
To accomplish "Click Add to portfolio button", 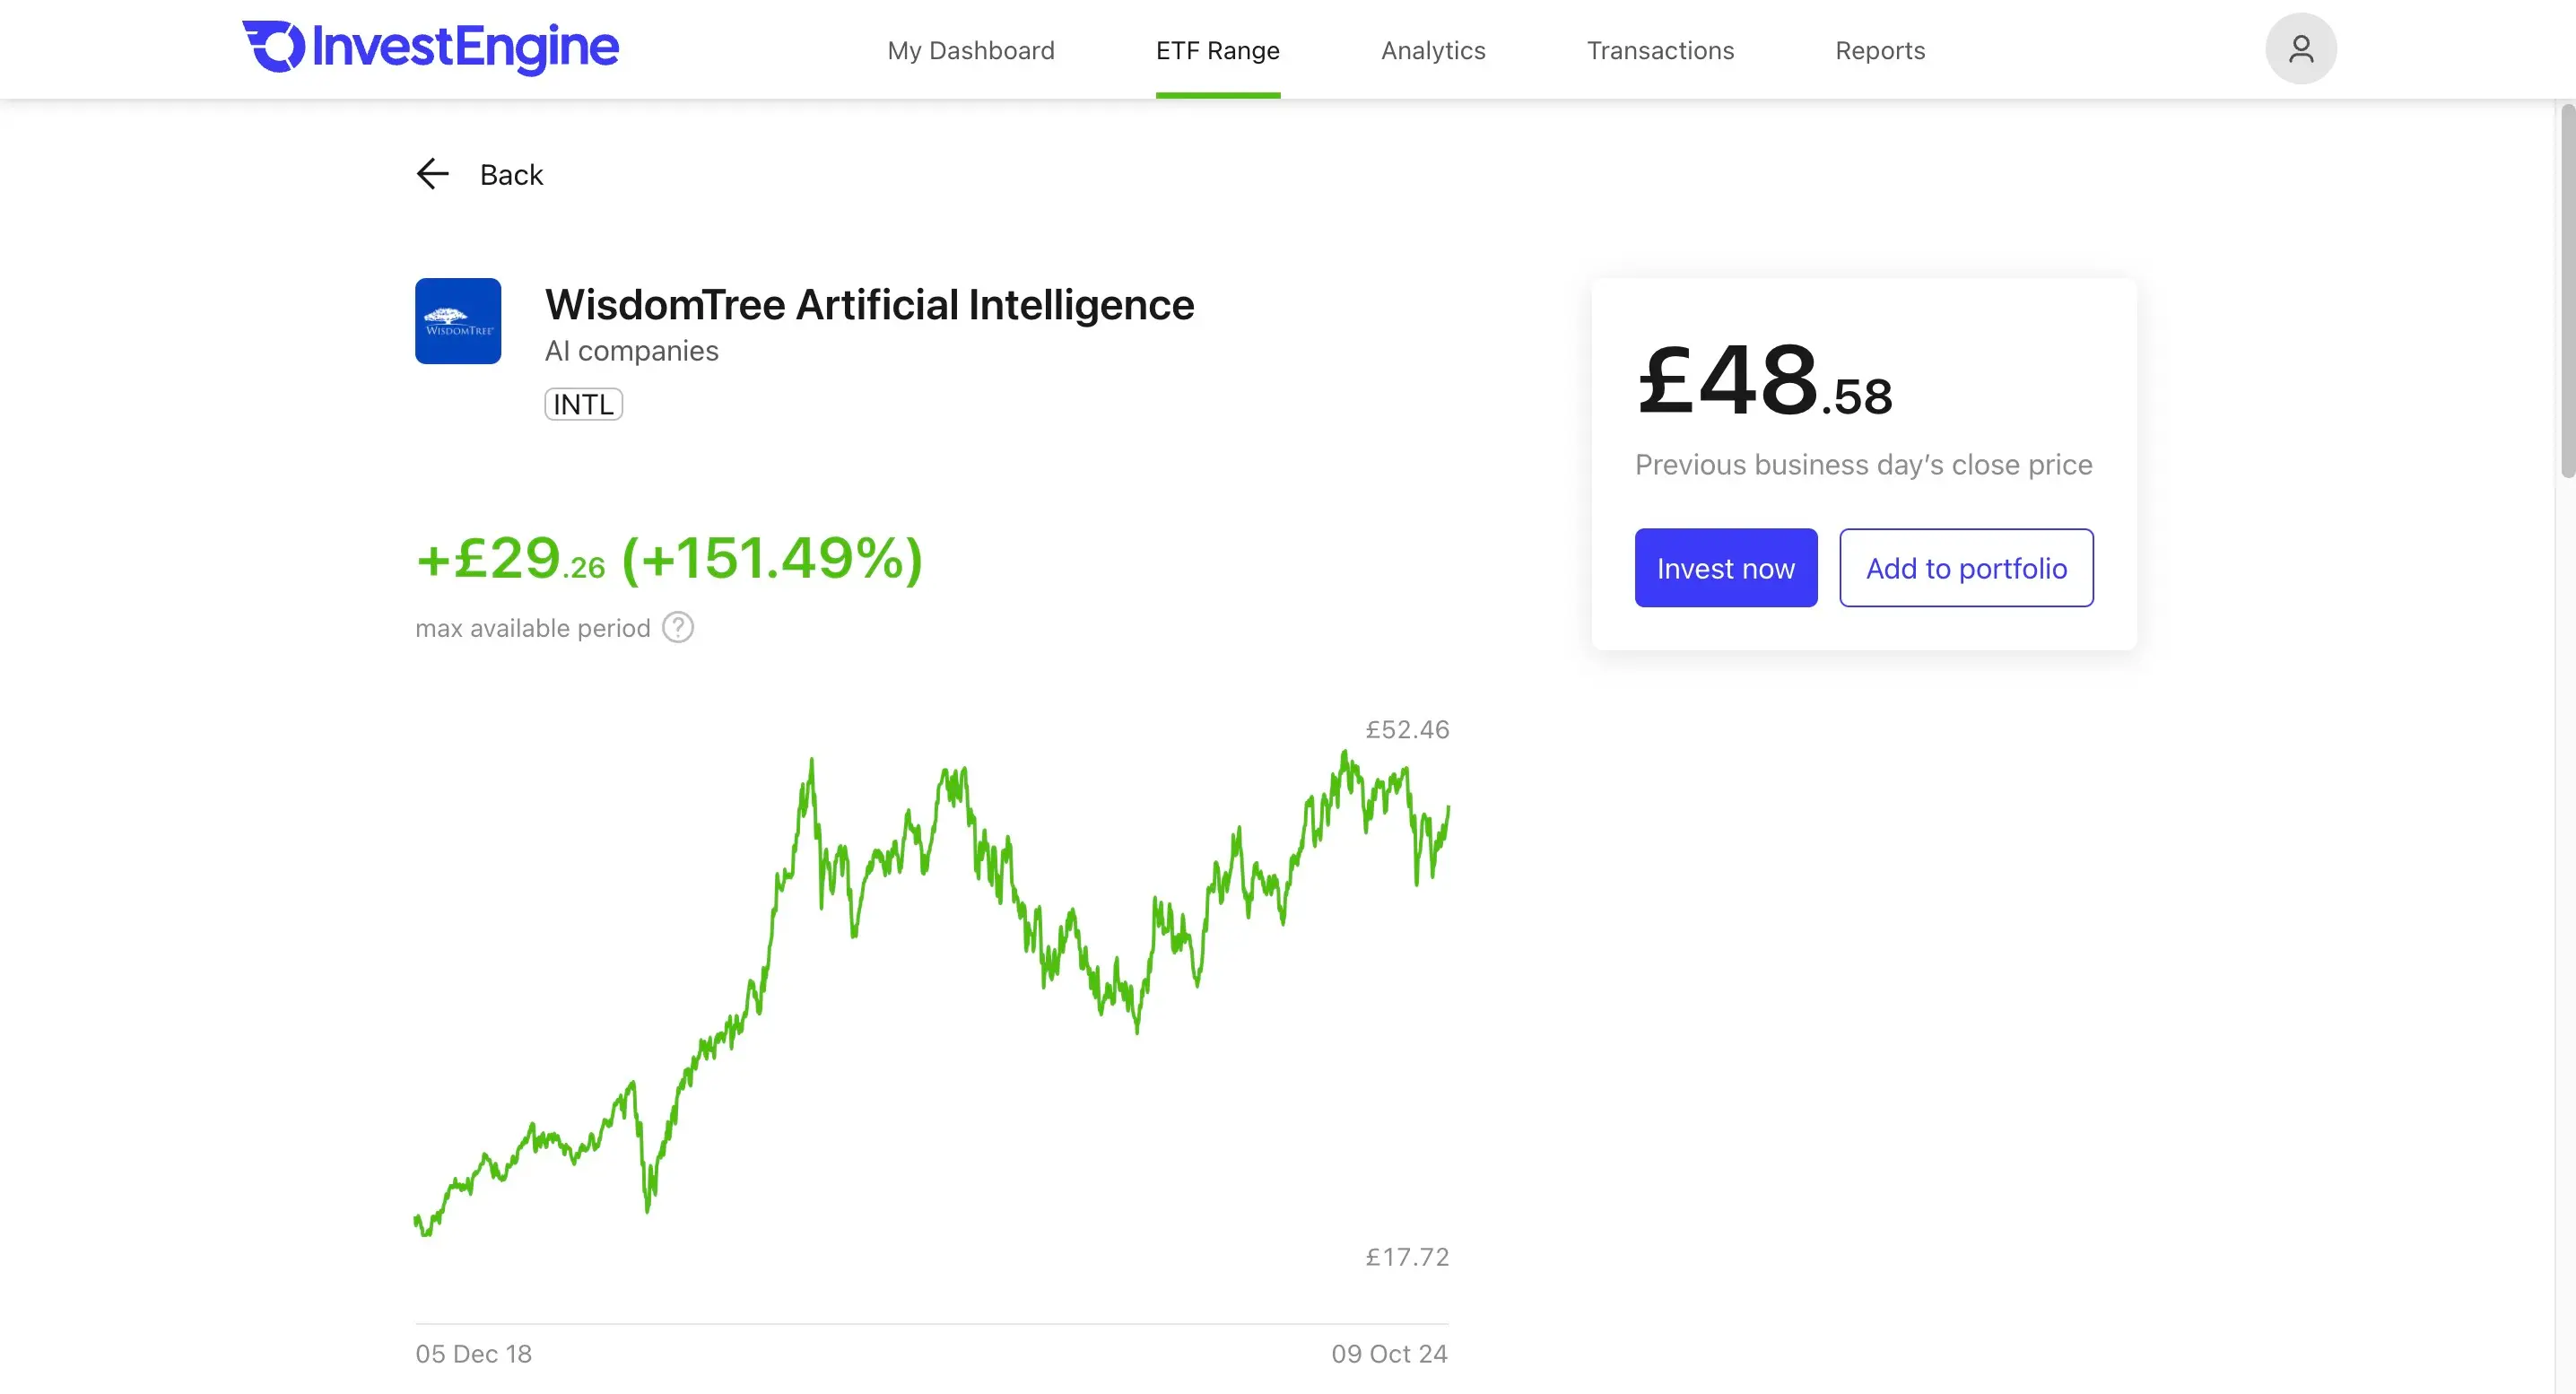I will tap(1966, 568).
